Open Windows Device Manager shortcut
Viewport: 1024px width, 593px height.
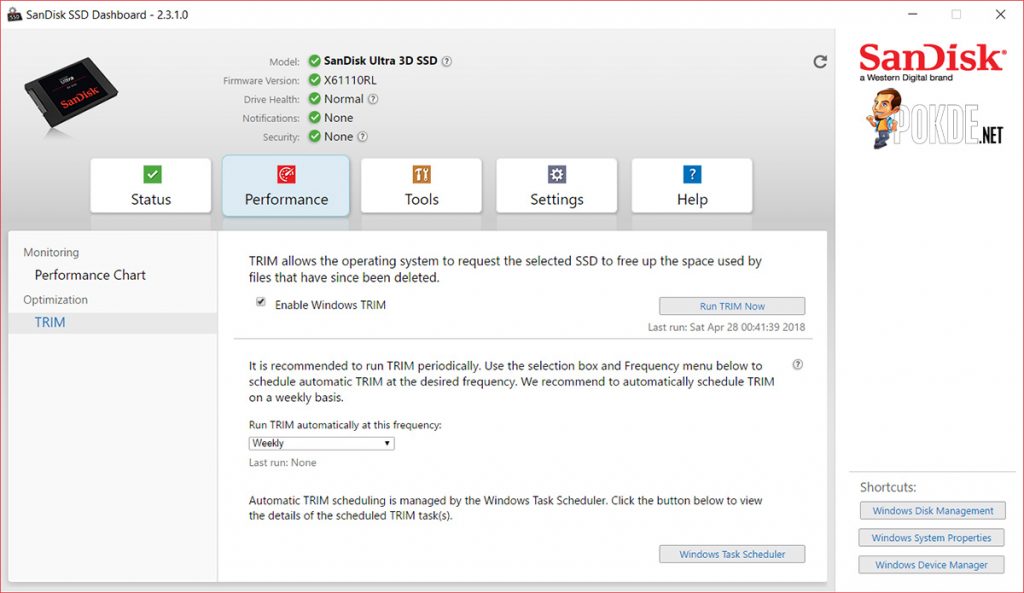pos(931,565)
